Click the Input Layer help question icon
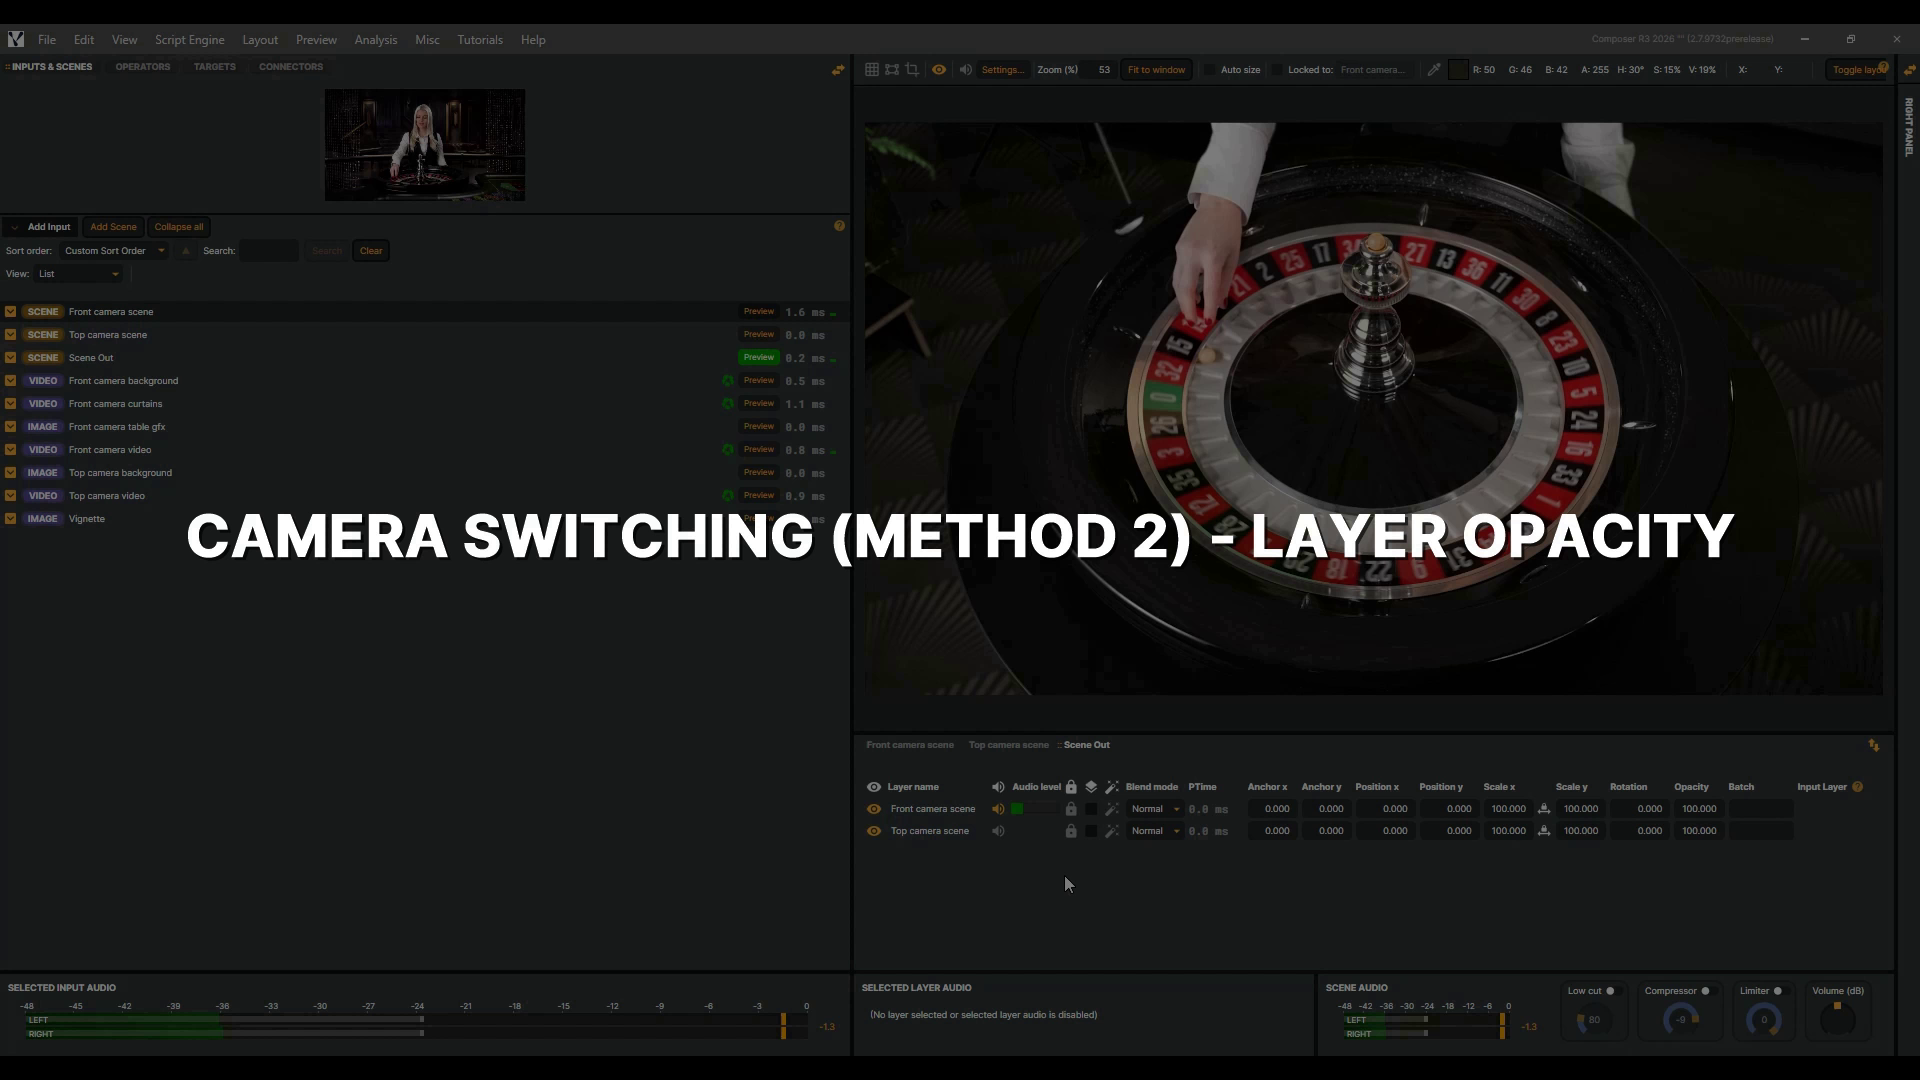The height and width of the screenshot is (1080, 1920). 1858,787
